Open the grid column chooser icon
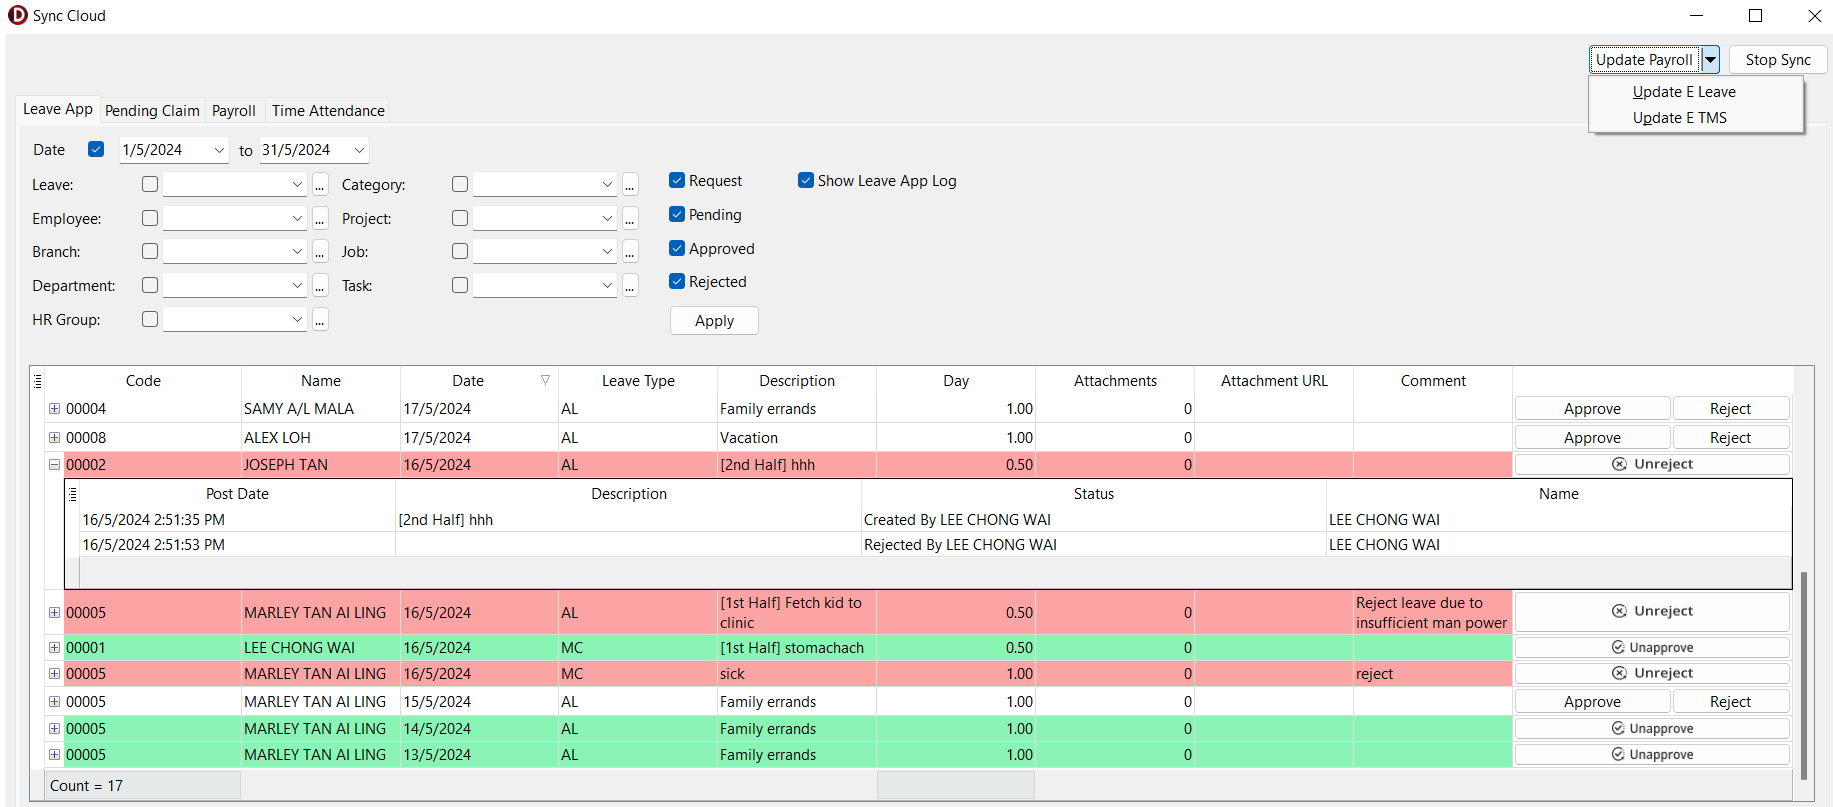 38,381
